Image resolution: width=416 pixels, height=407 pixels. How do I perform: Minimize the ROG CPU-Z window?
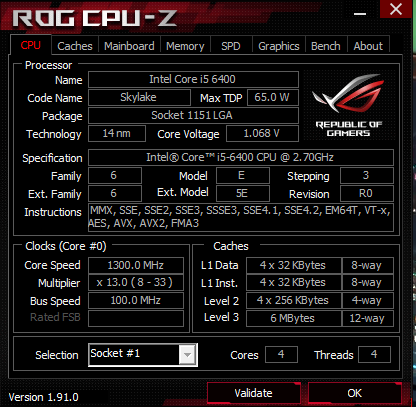point(360,14)
